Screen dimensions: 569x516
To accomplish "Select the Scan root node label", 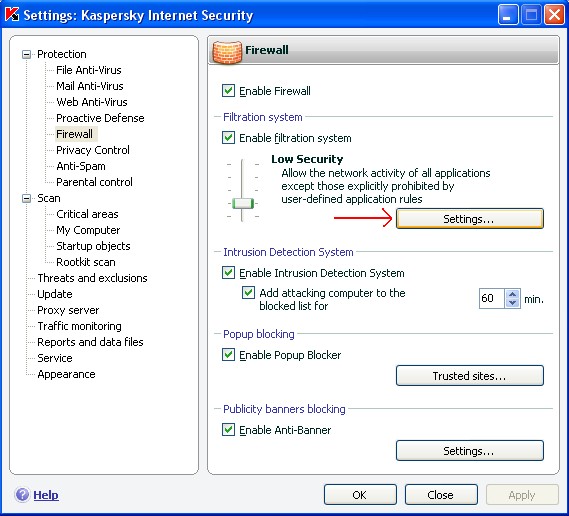I will click(49, 198).
